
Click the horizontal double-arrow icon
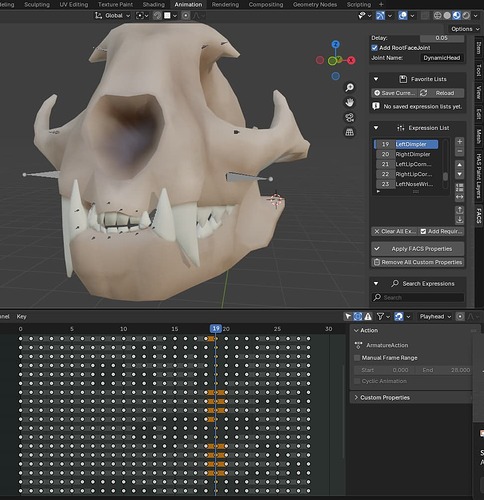pos(459,197)
